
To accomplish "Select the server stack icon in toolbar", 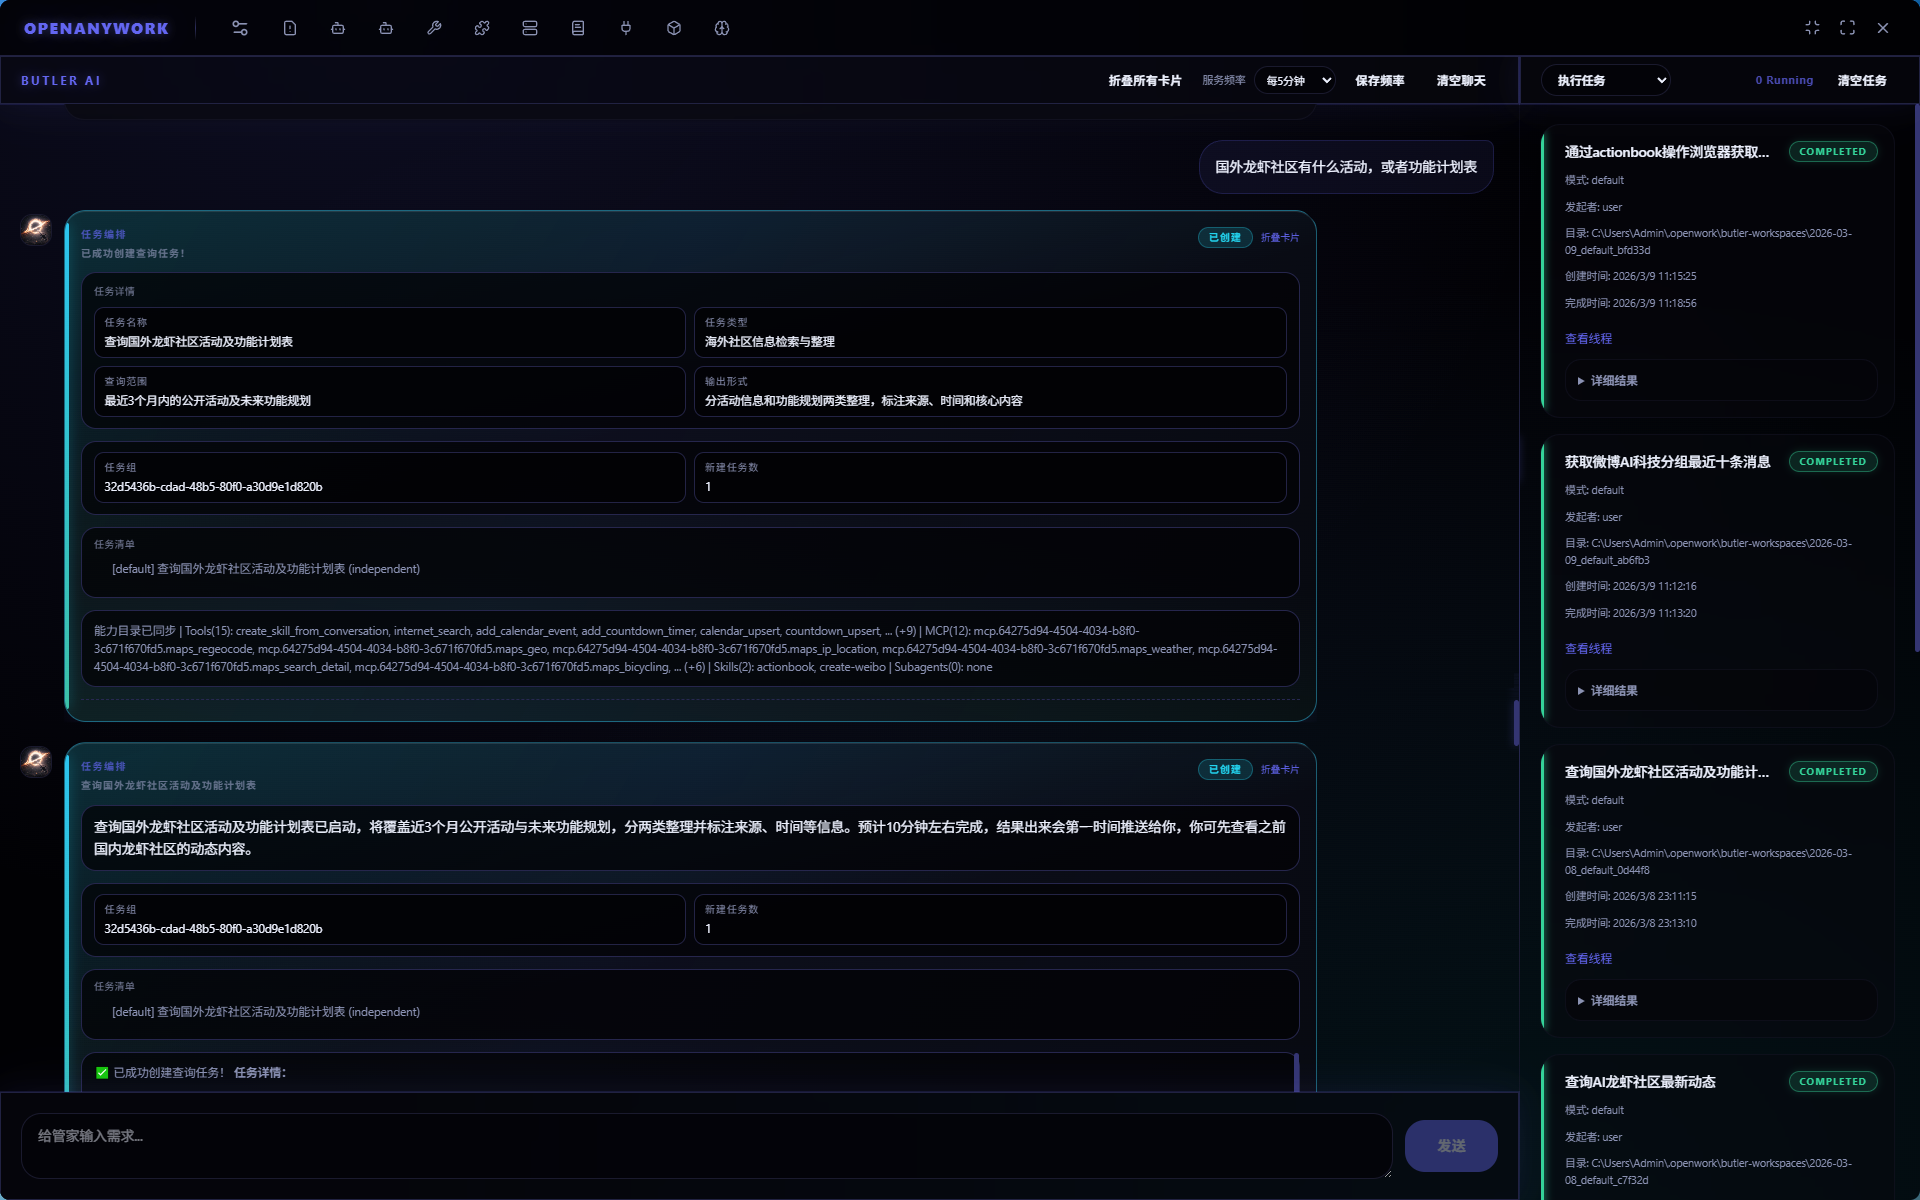I will click(x=530, y=28).
